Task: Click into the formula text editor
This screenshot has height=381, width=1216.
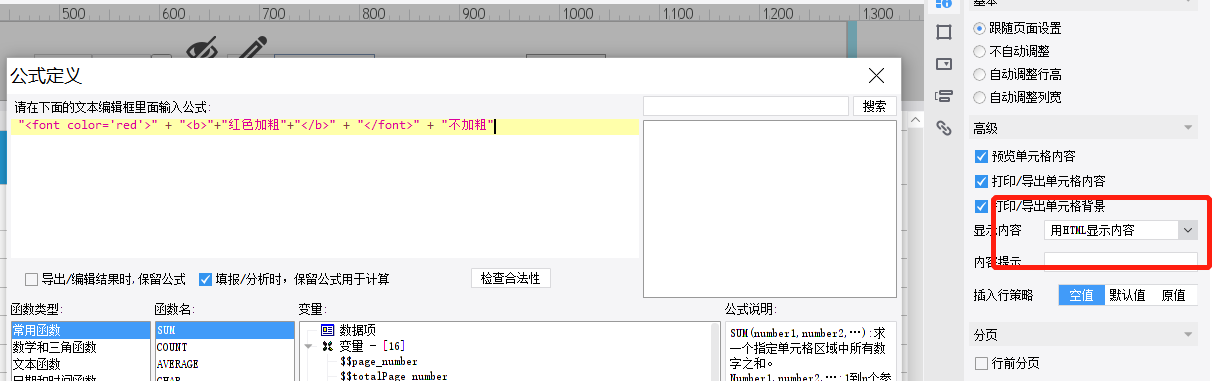Action: (x=326, y=188)
